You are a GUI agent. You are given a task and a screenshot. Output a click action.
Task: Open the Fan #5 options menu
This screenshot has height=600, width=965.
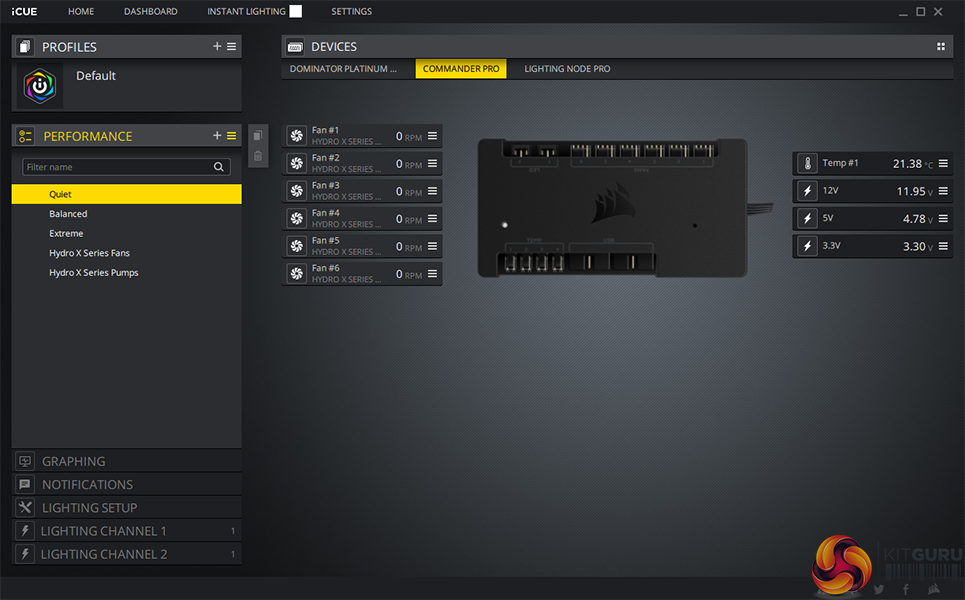click(433, 246)
